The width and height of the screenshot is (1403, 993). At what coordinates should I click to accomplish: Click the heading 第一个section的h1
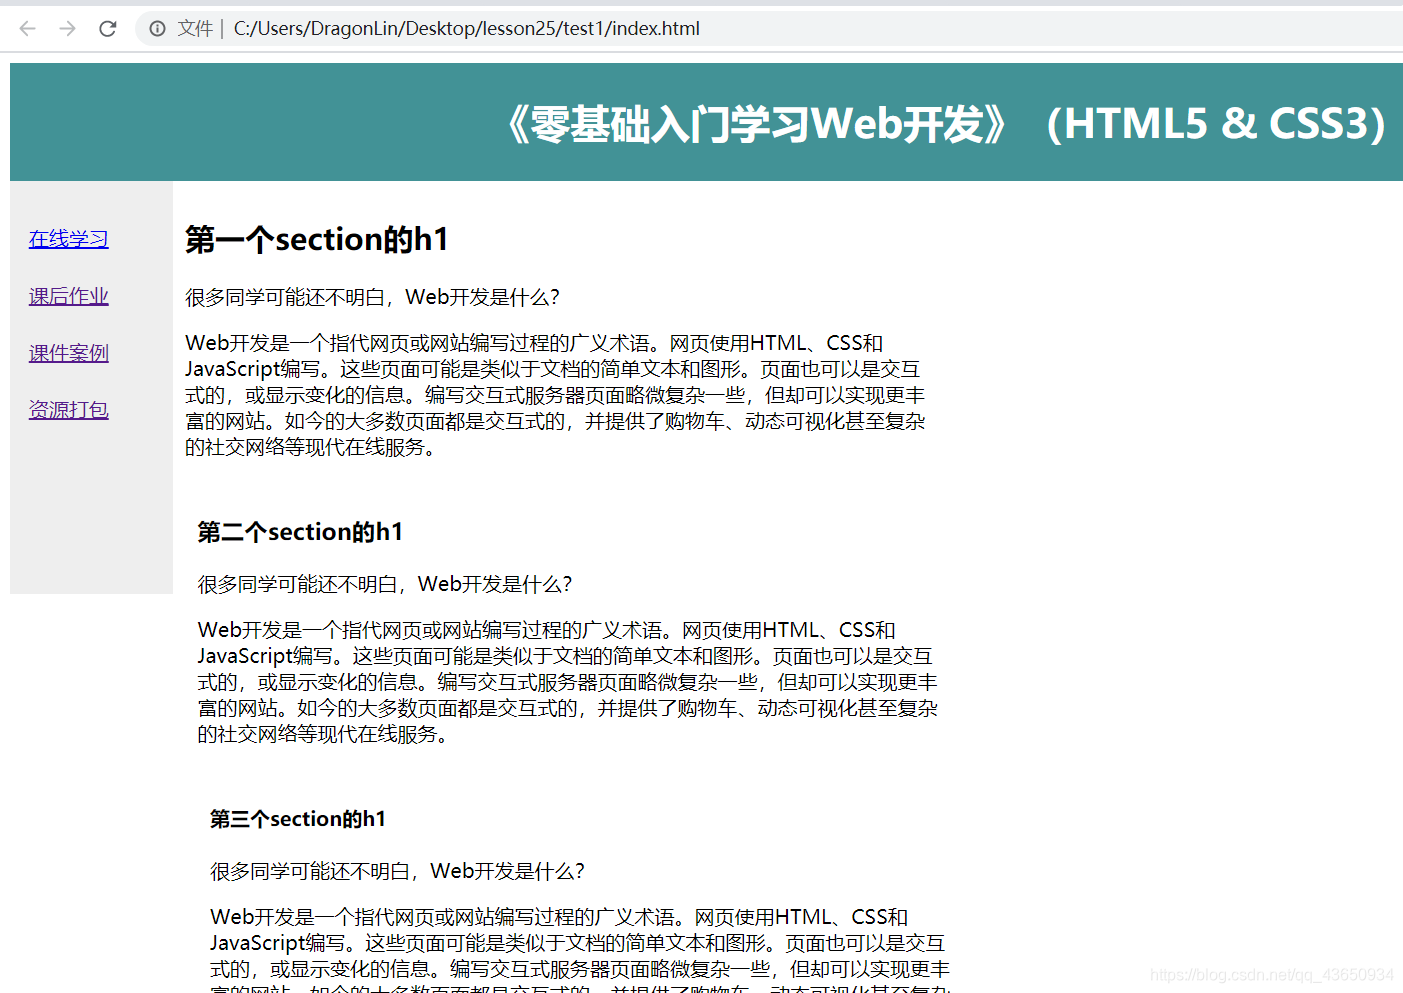coord(317,239)
